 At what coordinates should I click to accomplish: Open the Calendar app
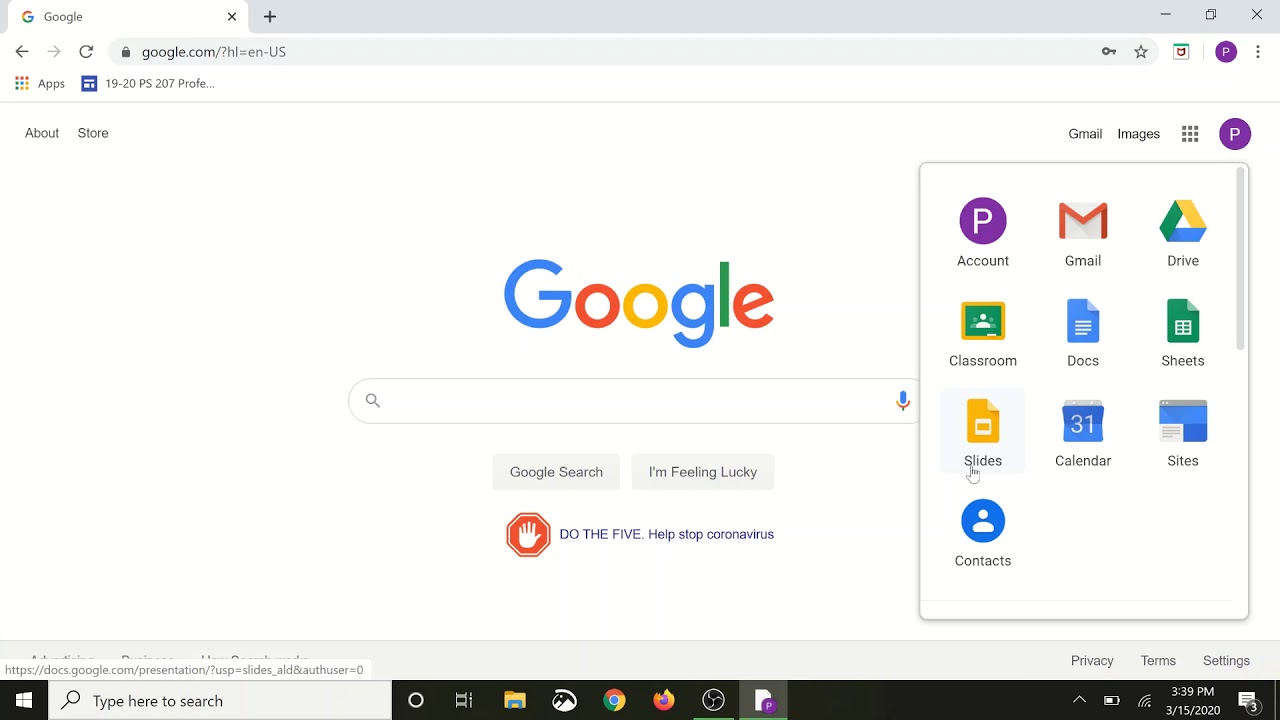point(1083,432)
